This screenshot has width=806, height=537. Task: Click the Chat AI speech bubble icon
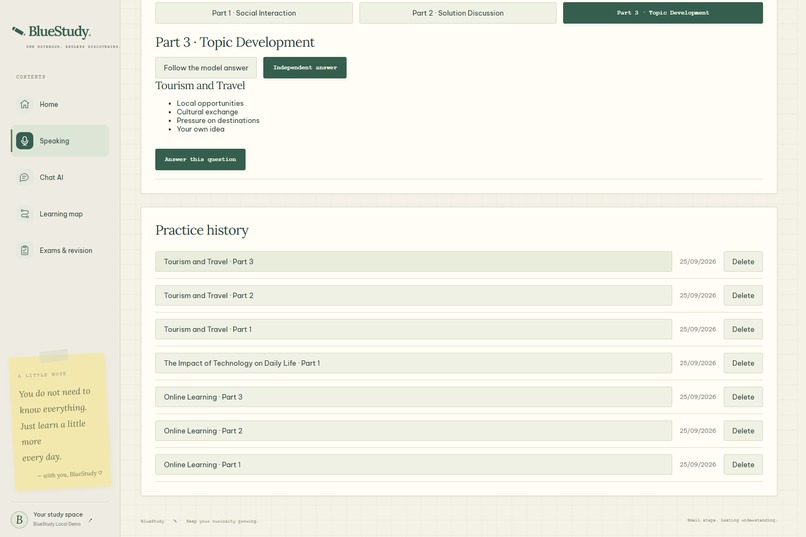[x=24, y=177]
